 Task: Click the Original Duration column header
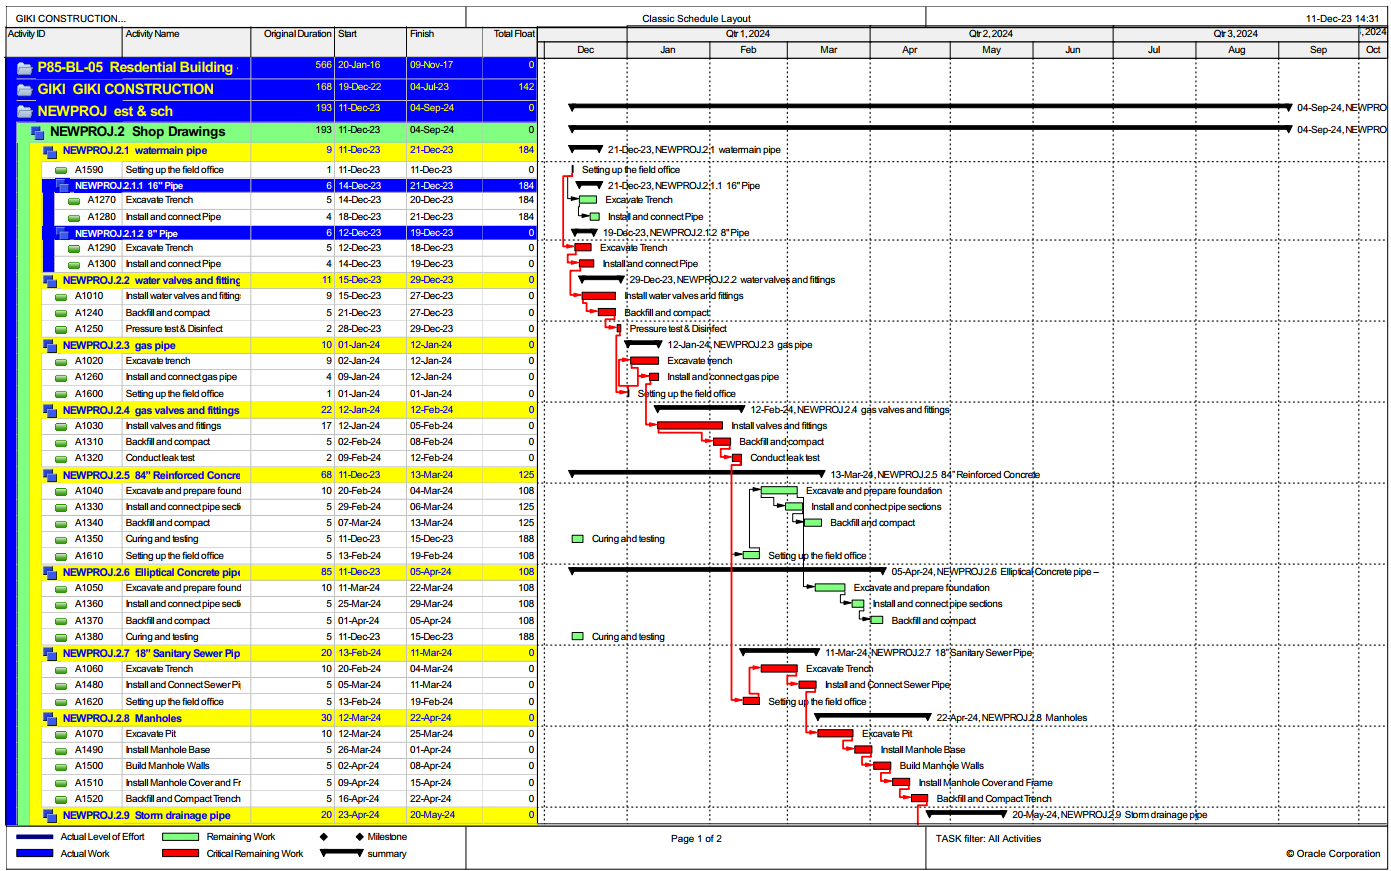click(296, 35)
